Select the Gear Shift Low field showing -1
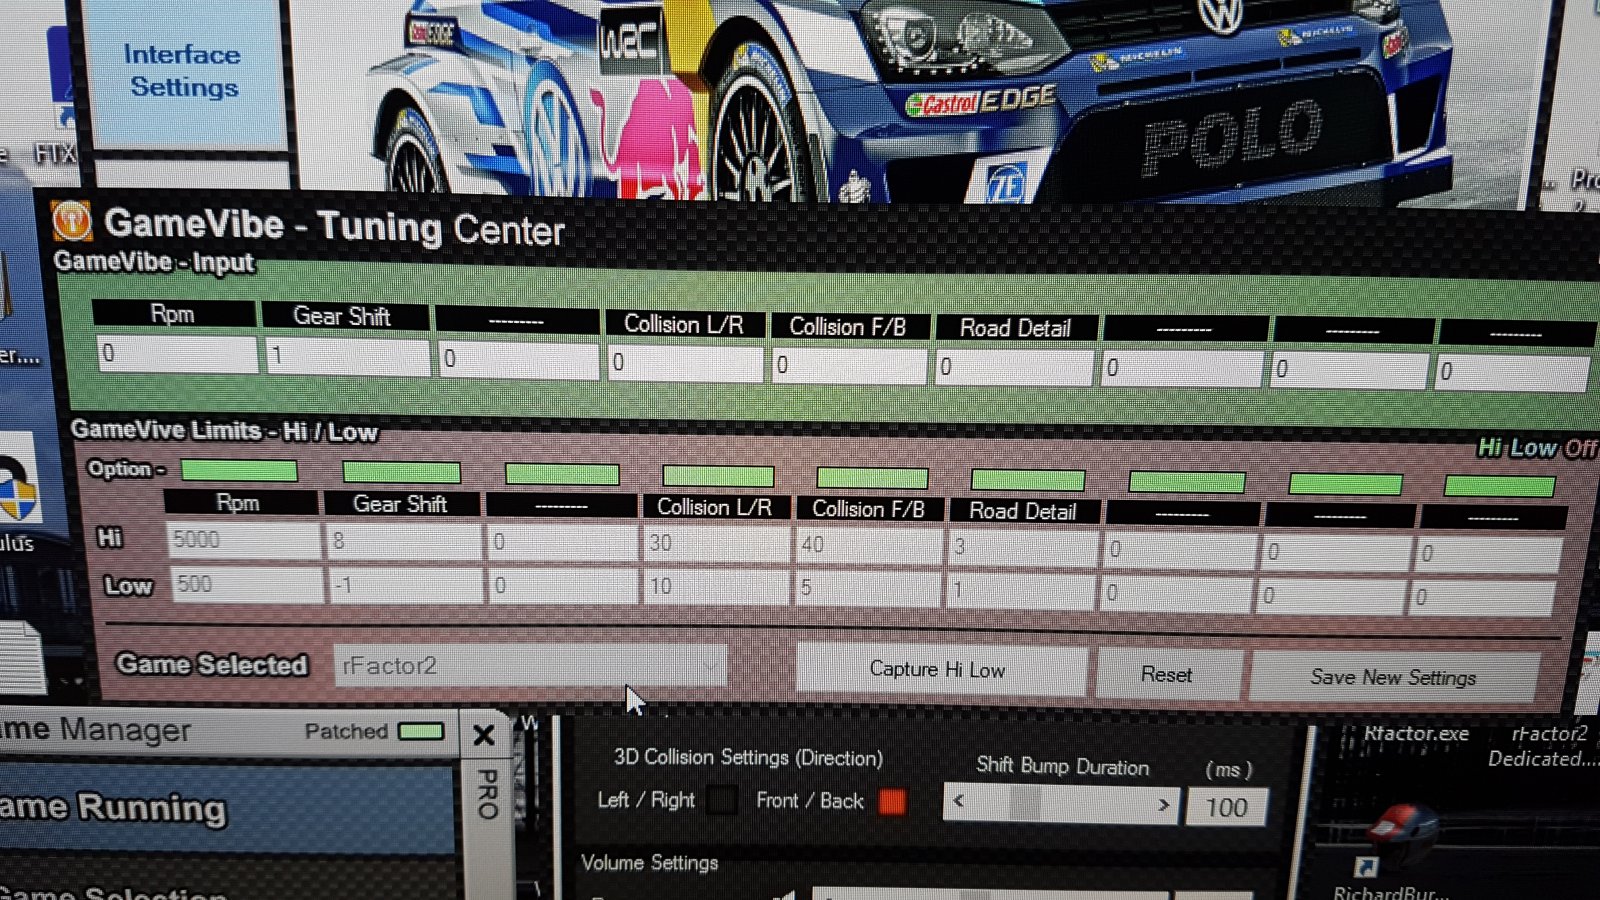Image resolution: width=1600 pixels, height=900 pixels. 406,585
